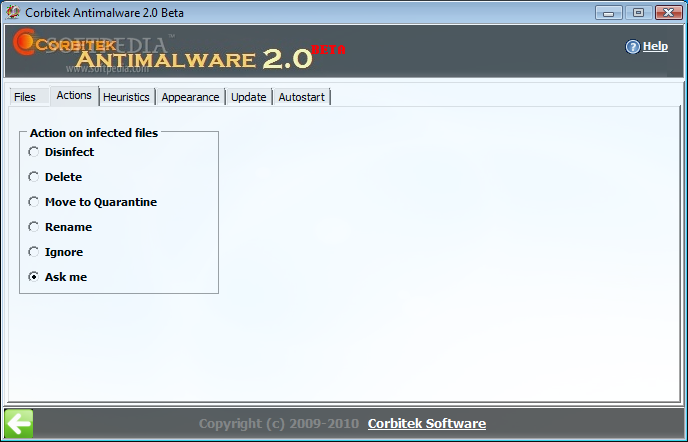Viewport: 688px width, 442px height.
Task: Click the Corbitek Antimalware 2.0 logo banner
Action: pos(179,50)
